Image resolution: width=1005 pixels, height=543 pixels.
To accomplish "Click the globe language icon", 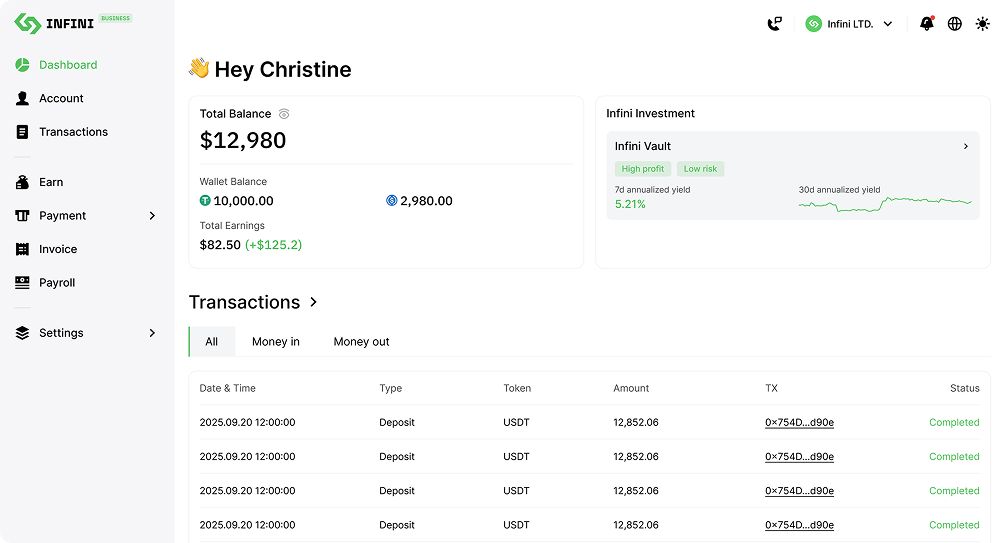I will (954, 24).
